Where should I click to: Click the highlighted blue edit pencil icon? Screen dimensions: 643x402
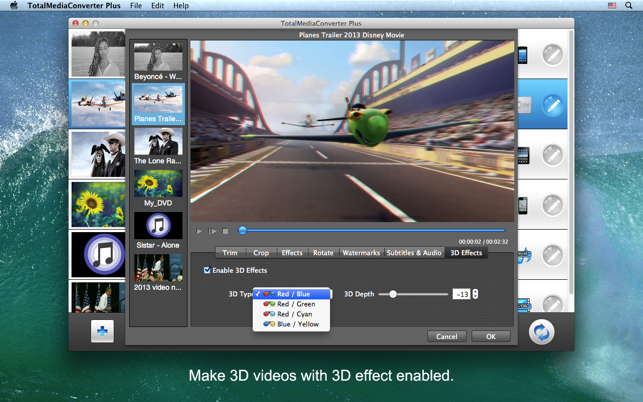point(552,105)
